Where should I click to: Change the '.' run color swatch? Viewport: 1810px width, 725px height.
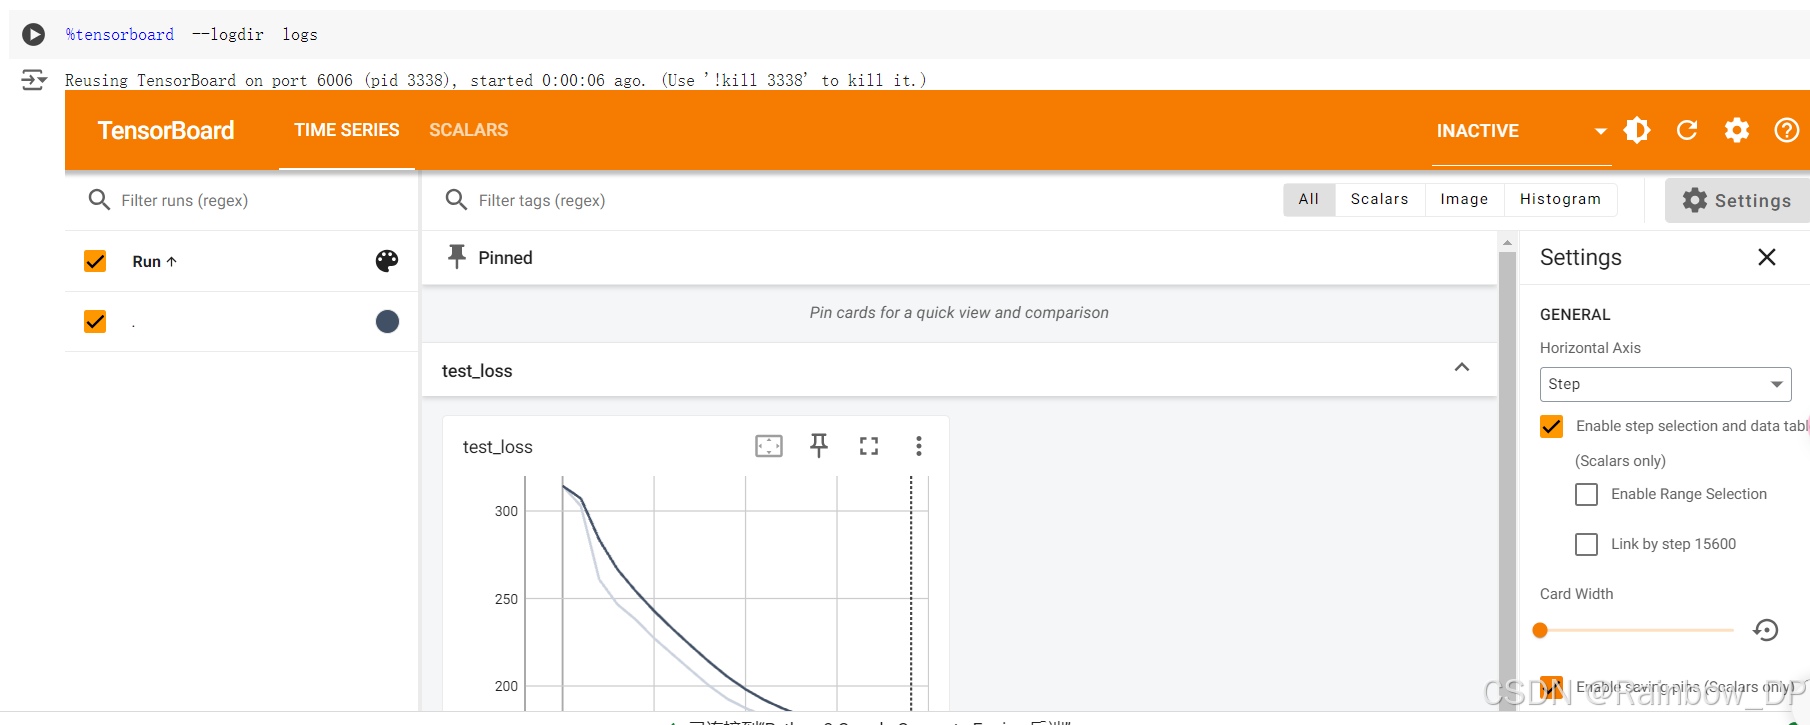pos(387,321)
